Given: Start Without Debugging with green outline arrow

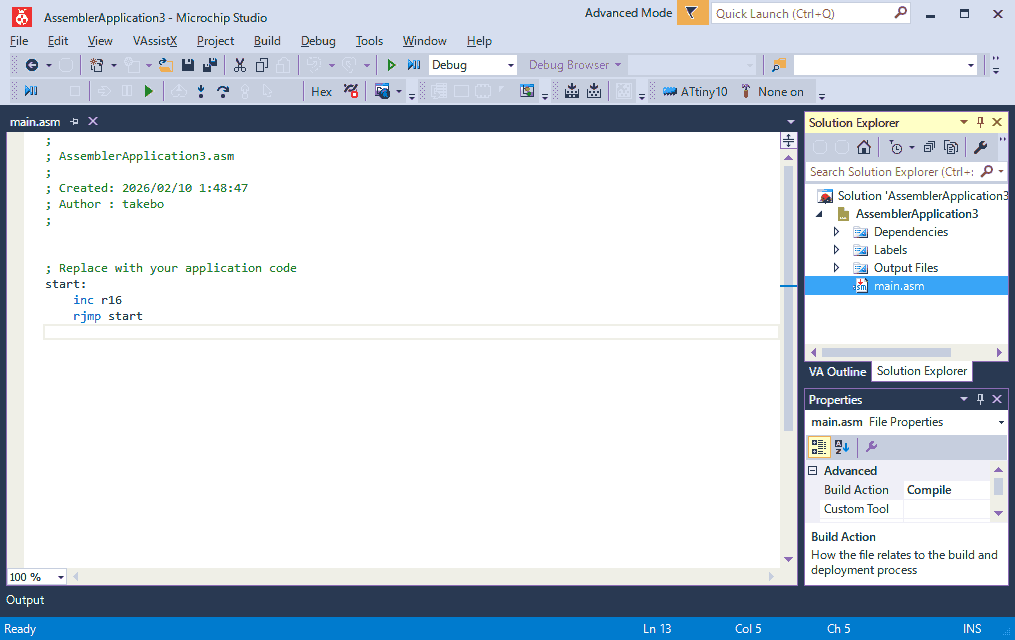Looking at the screenshot, I should click(391, 65).
